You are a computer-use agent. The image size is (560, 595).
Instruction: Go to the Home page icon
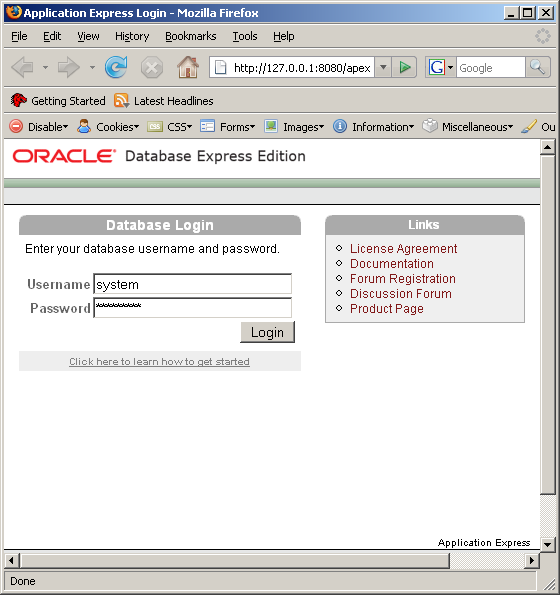[188, 67]
